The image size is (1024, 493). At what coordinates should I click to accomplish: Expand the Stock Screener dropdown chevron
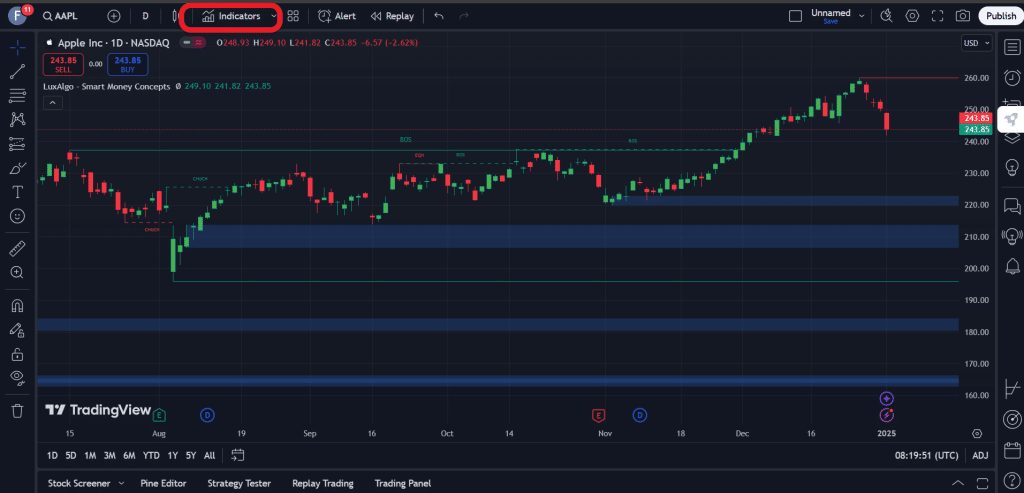tap(121, 483)
